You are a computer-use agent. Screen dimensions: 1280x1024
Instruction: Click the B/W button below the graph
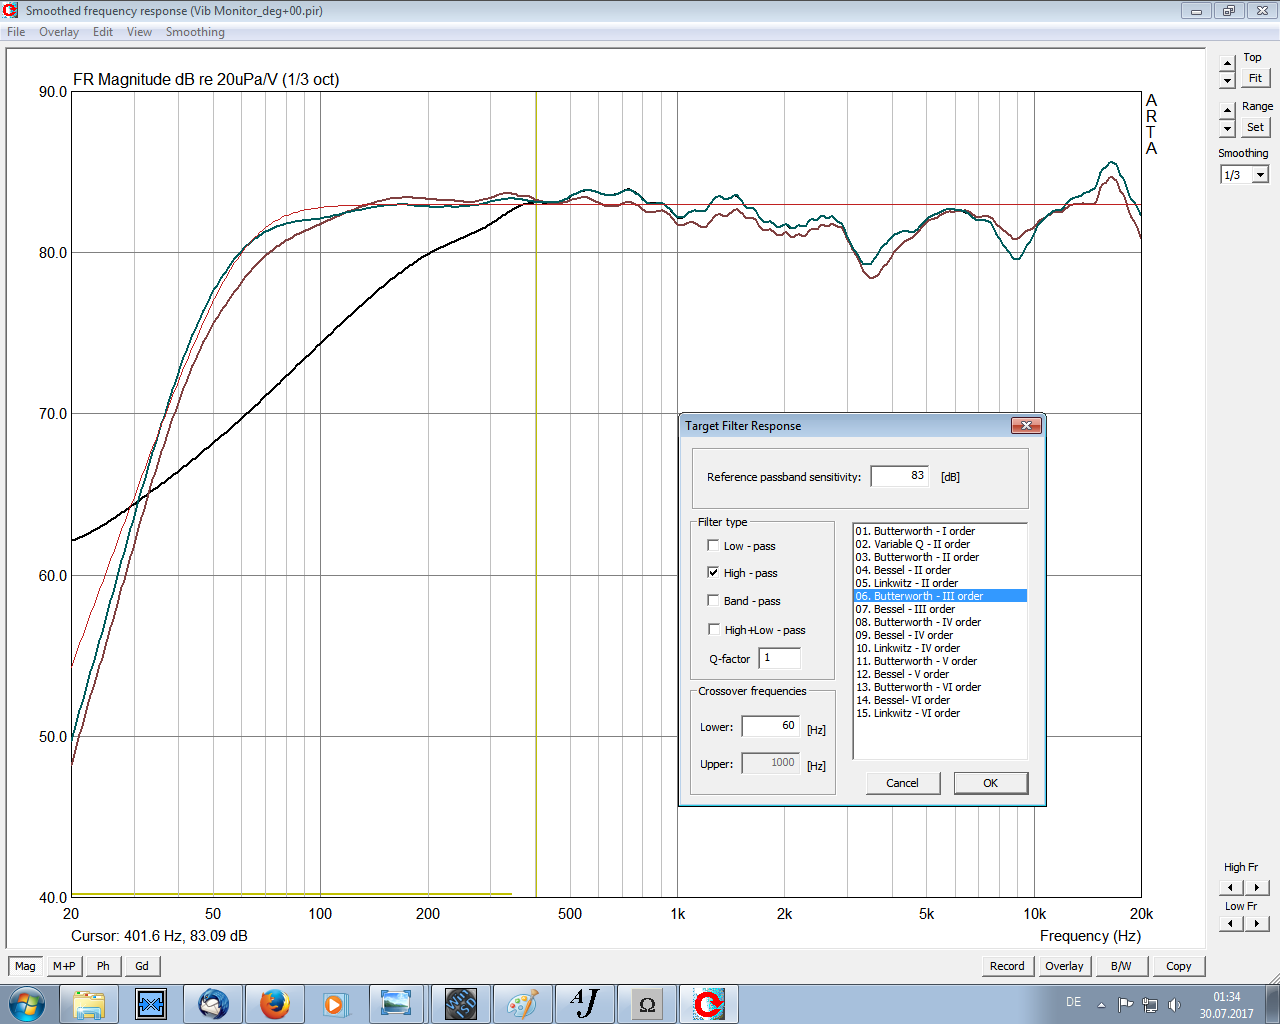pyautogui.click(x=1121, y=966)
